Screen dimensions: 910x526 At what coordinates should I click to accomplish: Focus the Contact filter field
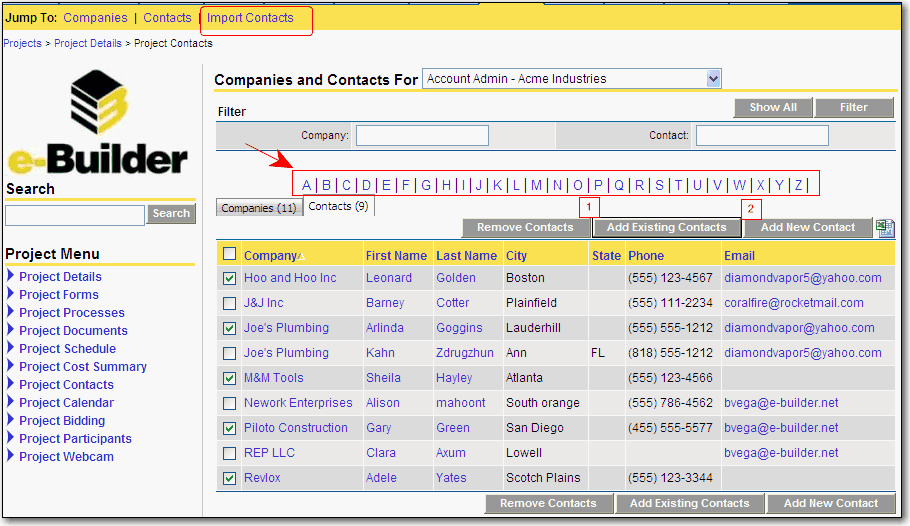point(762,135)
